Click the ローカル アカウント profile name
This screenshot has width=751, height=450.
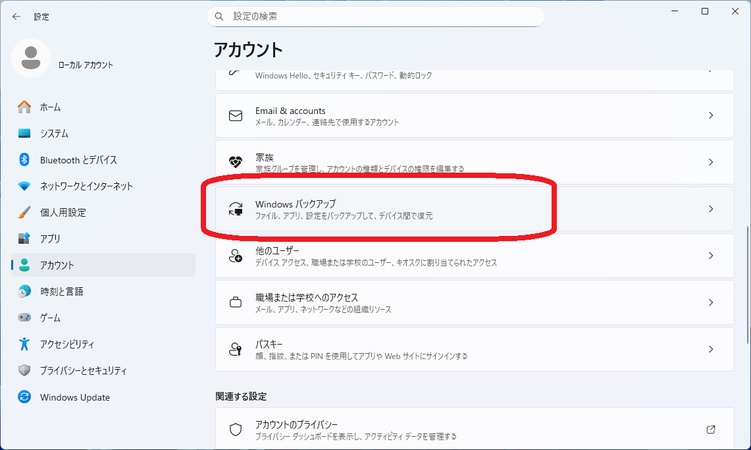[86, 65]
